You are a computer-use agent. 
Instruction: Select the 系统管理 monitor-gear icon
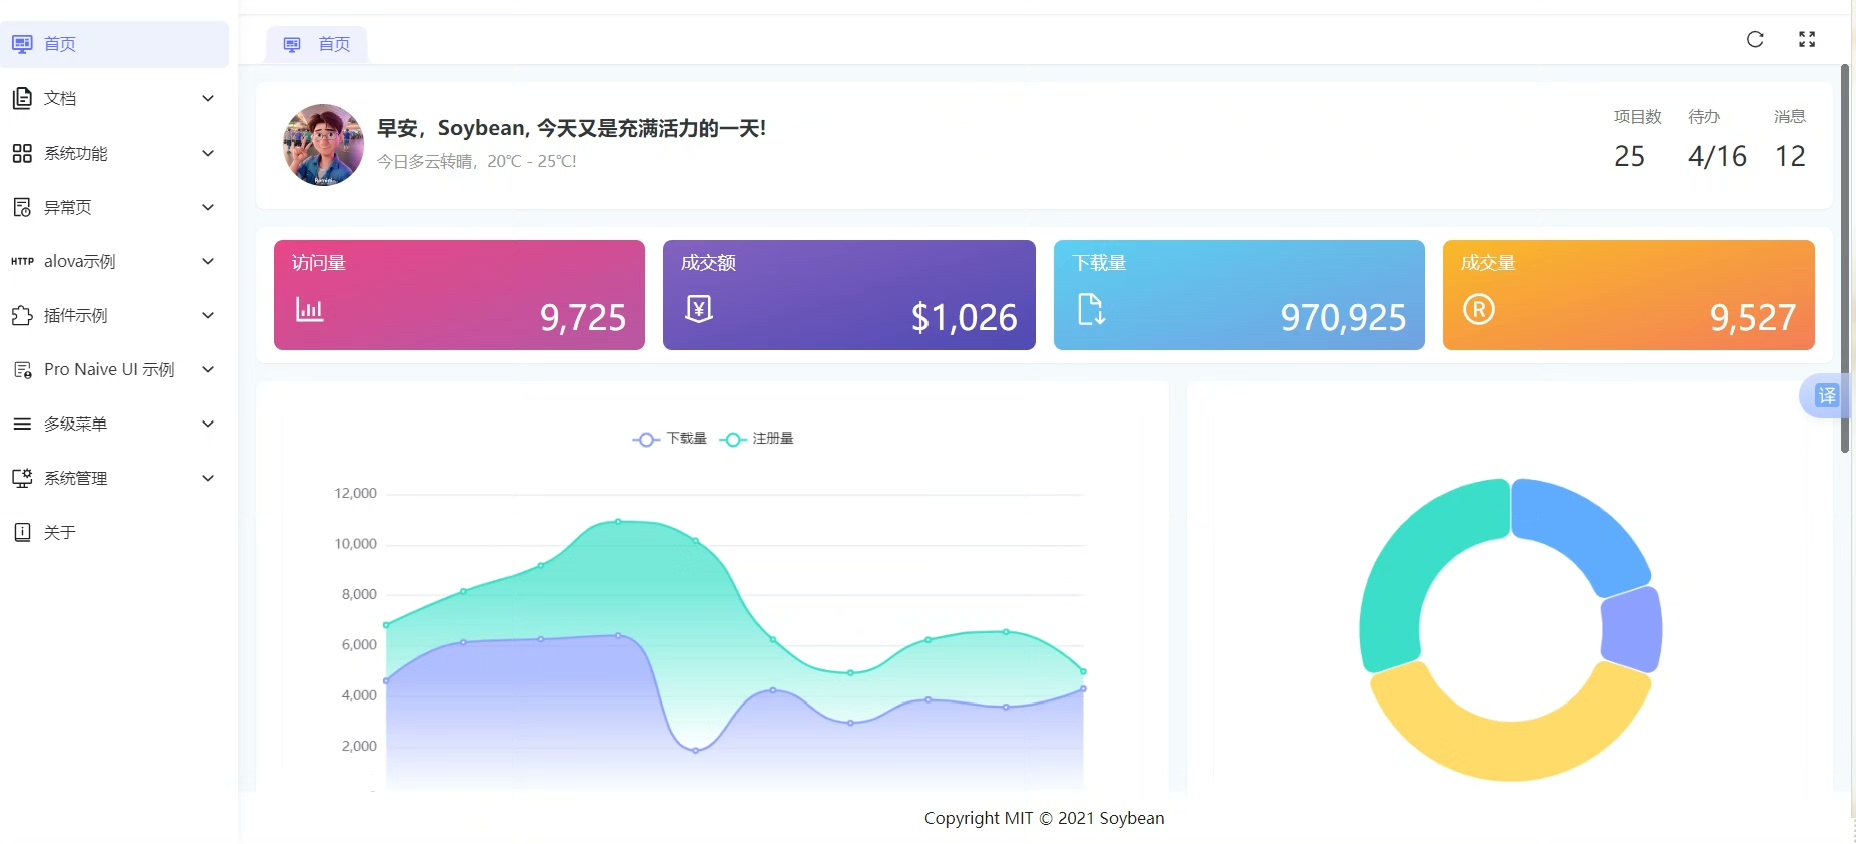click(22, 478)
